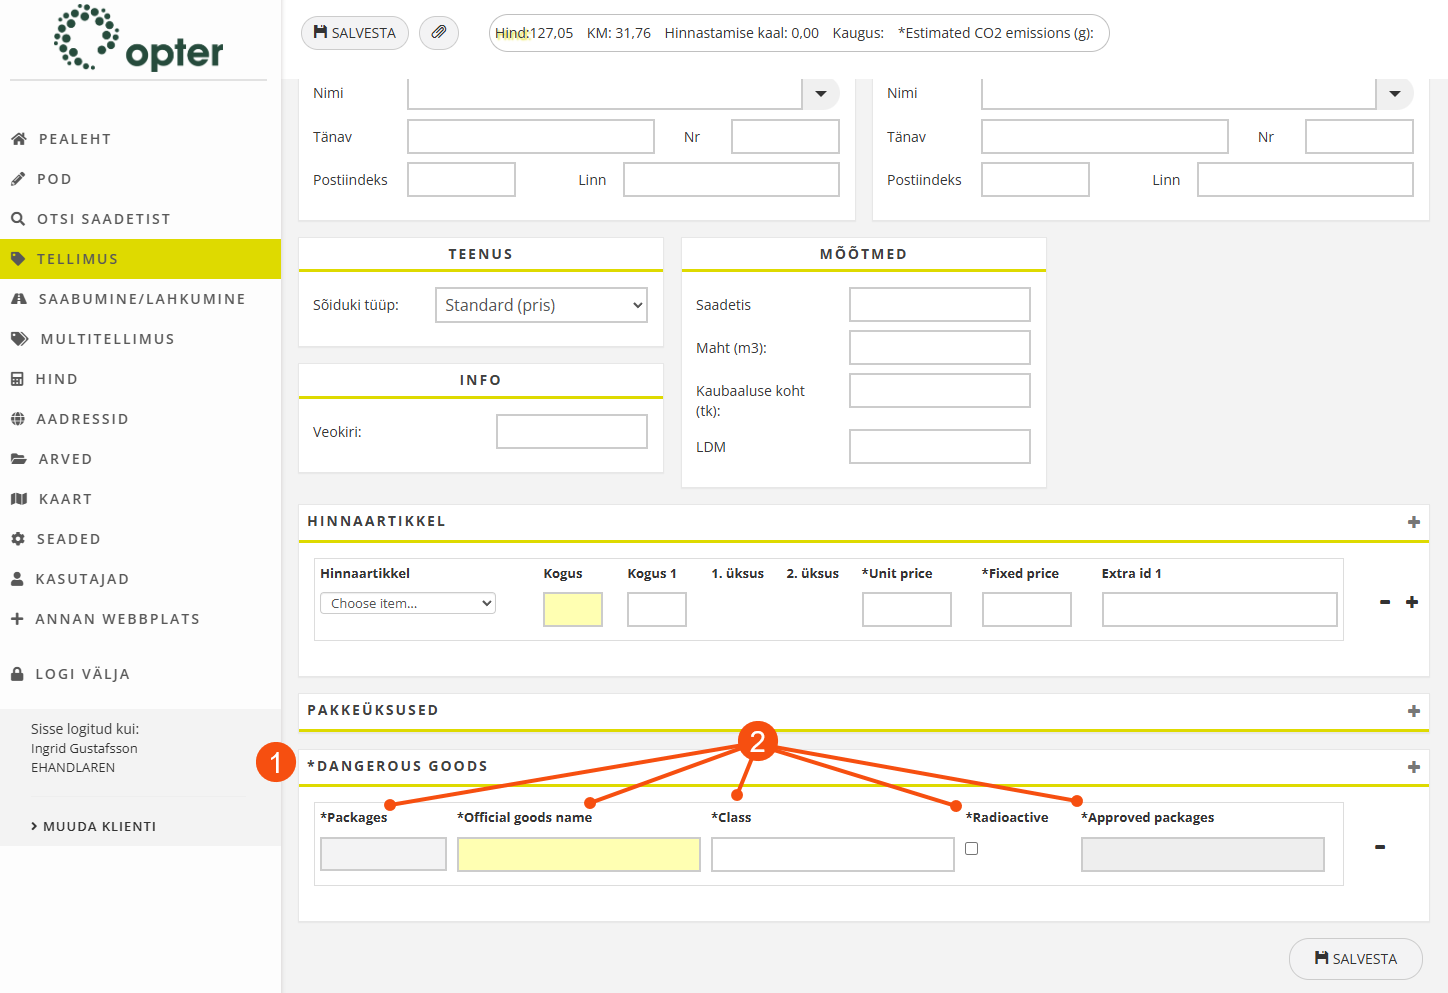Expand the right Nimi dropdown arrow
Screen dimensions: 1448x993
click(x=1394, y=94)
